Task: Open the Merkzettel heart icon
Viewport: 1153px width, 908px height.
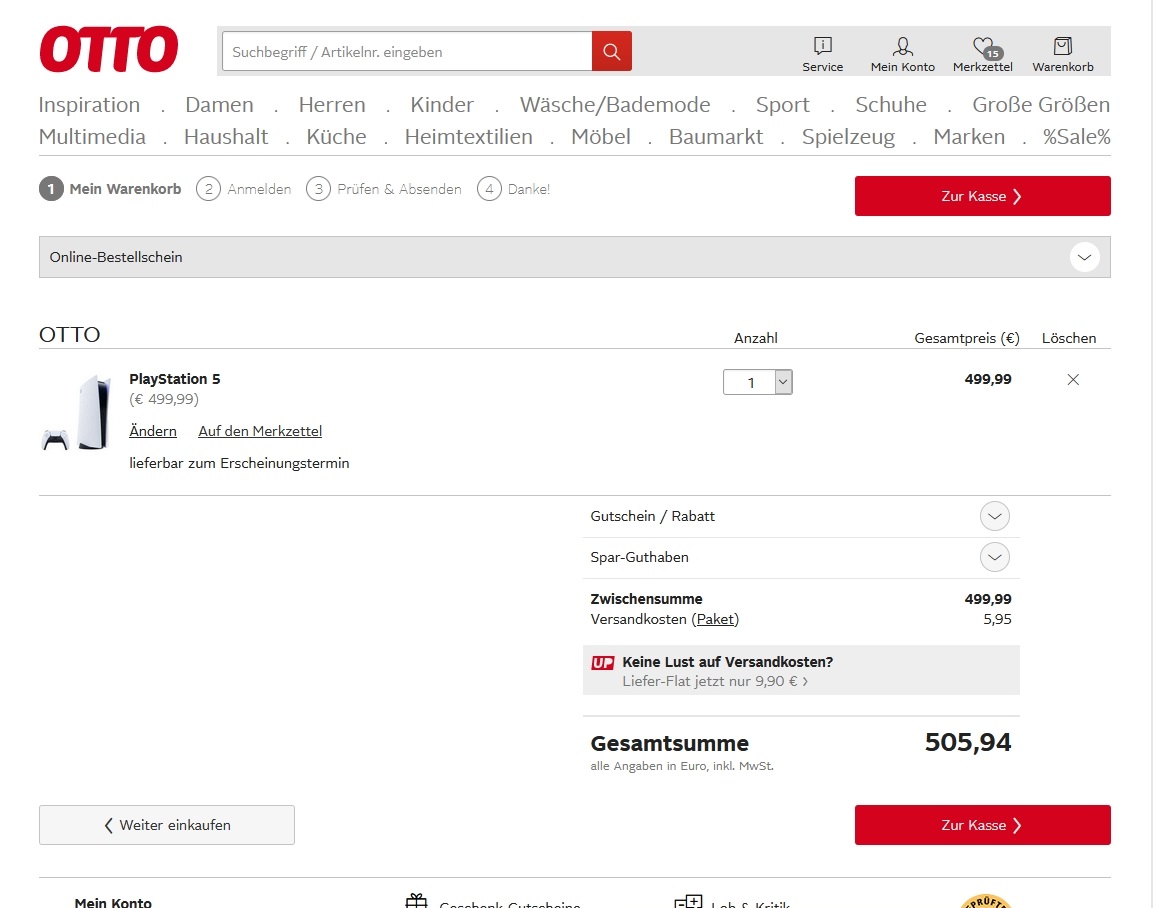Action: pyautogui.click(x=982, y=54)
